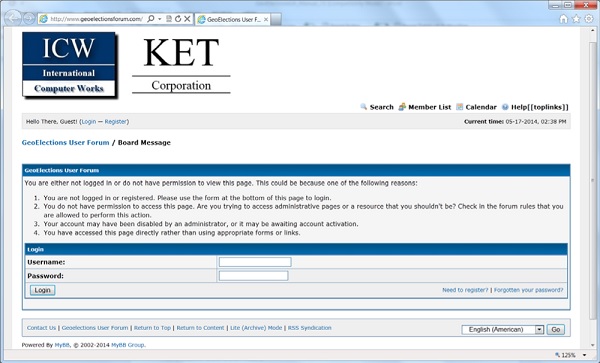
Task: Click the browser Forward arrow button
Action: pyautogui.click(x=29, y=18)
